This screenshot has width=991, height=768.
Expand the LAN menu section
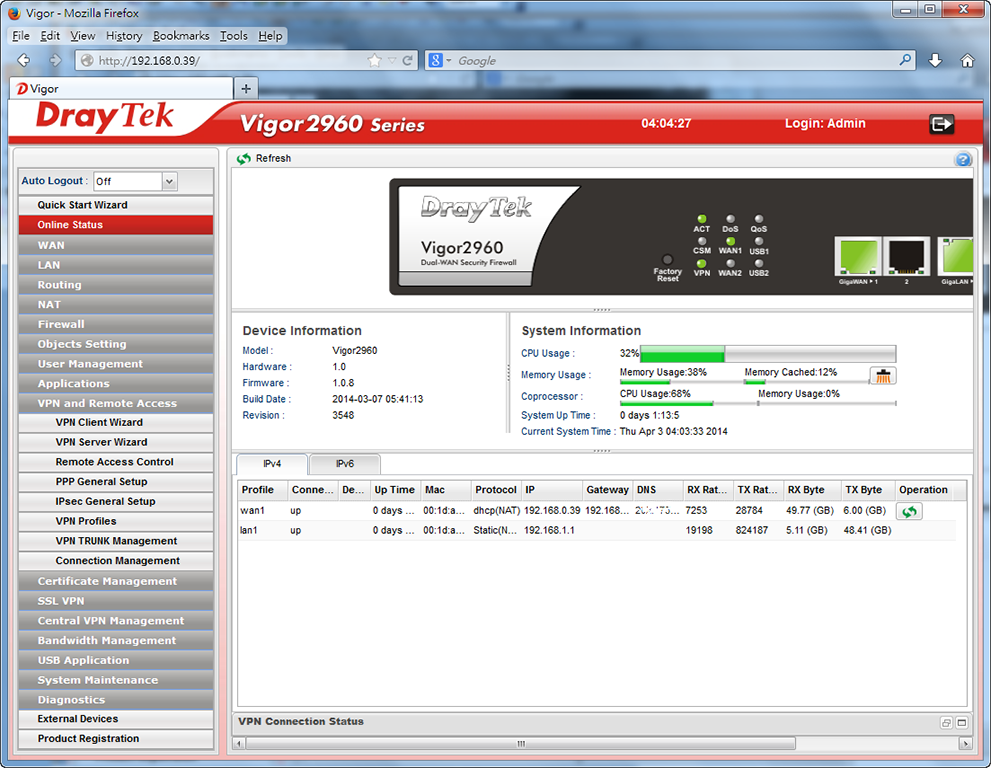click(116, 265)
